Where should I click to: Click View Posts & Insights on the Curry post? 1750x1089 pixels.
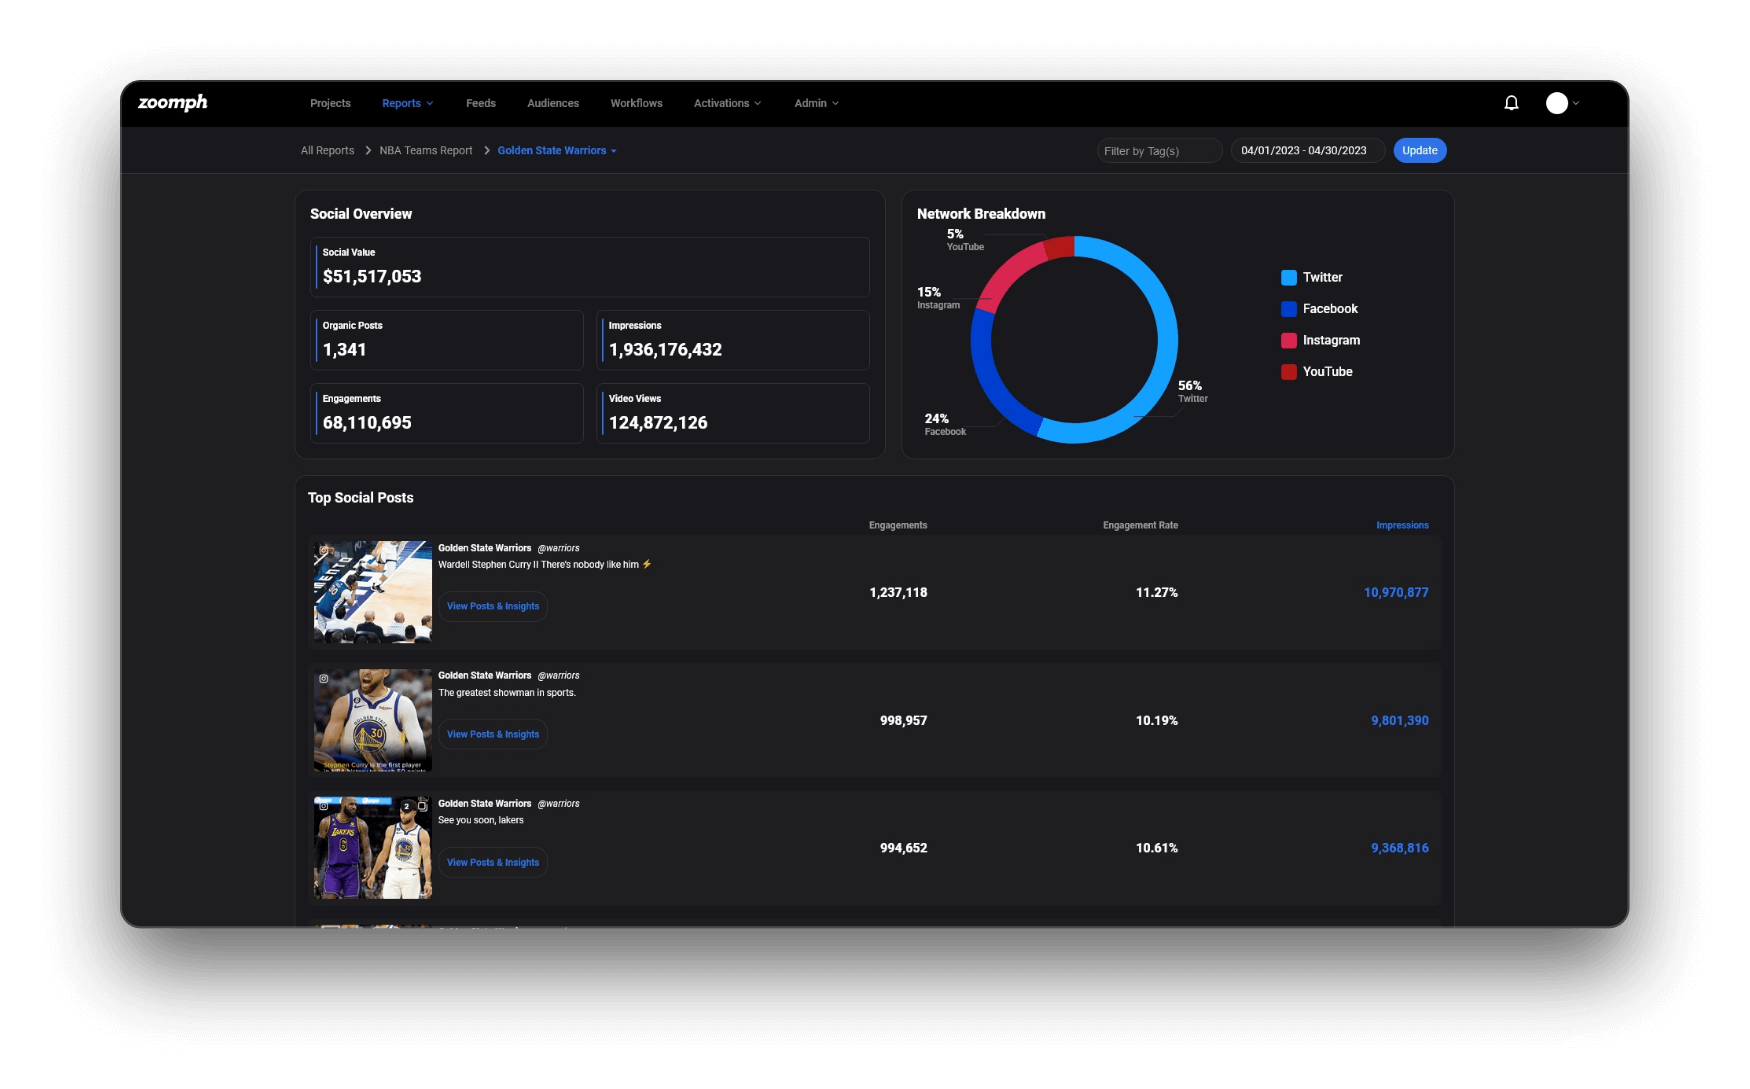(492, 606)
